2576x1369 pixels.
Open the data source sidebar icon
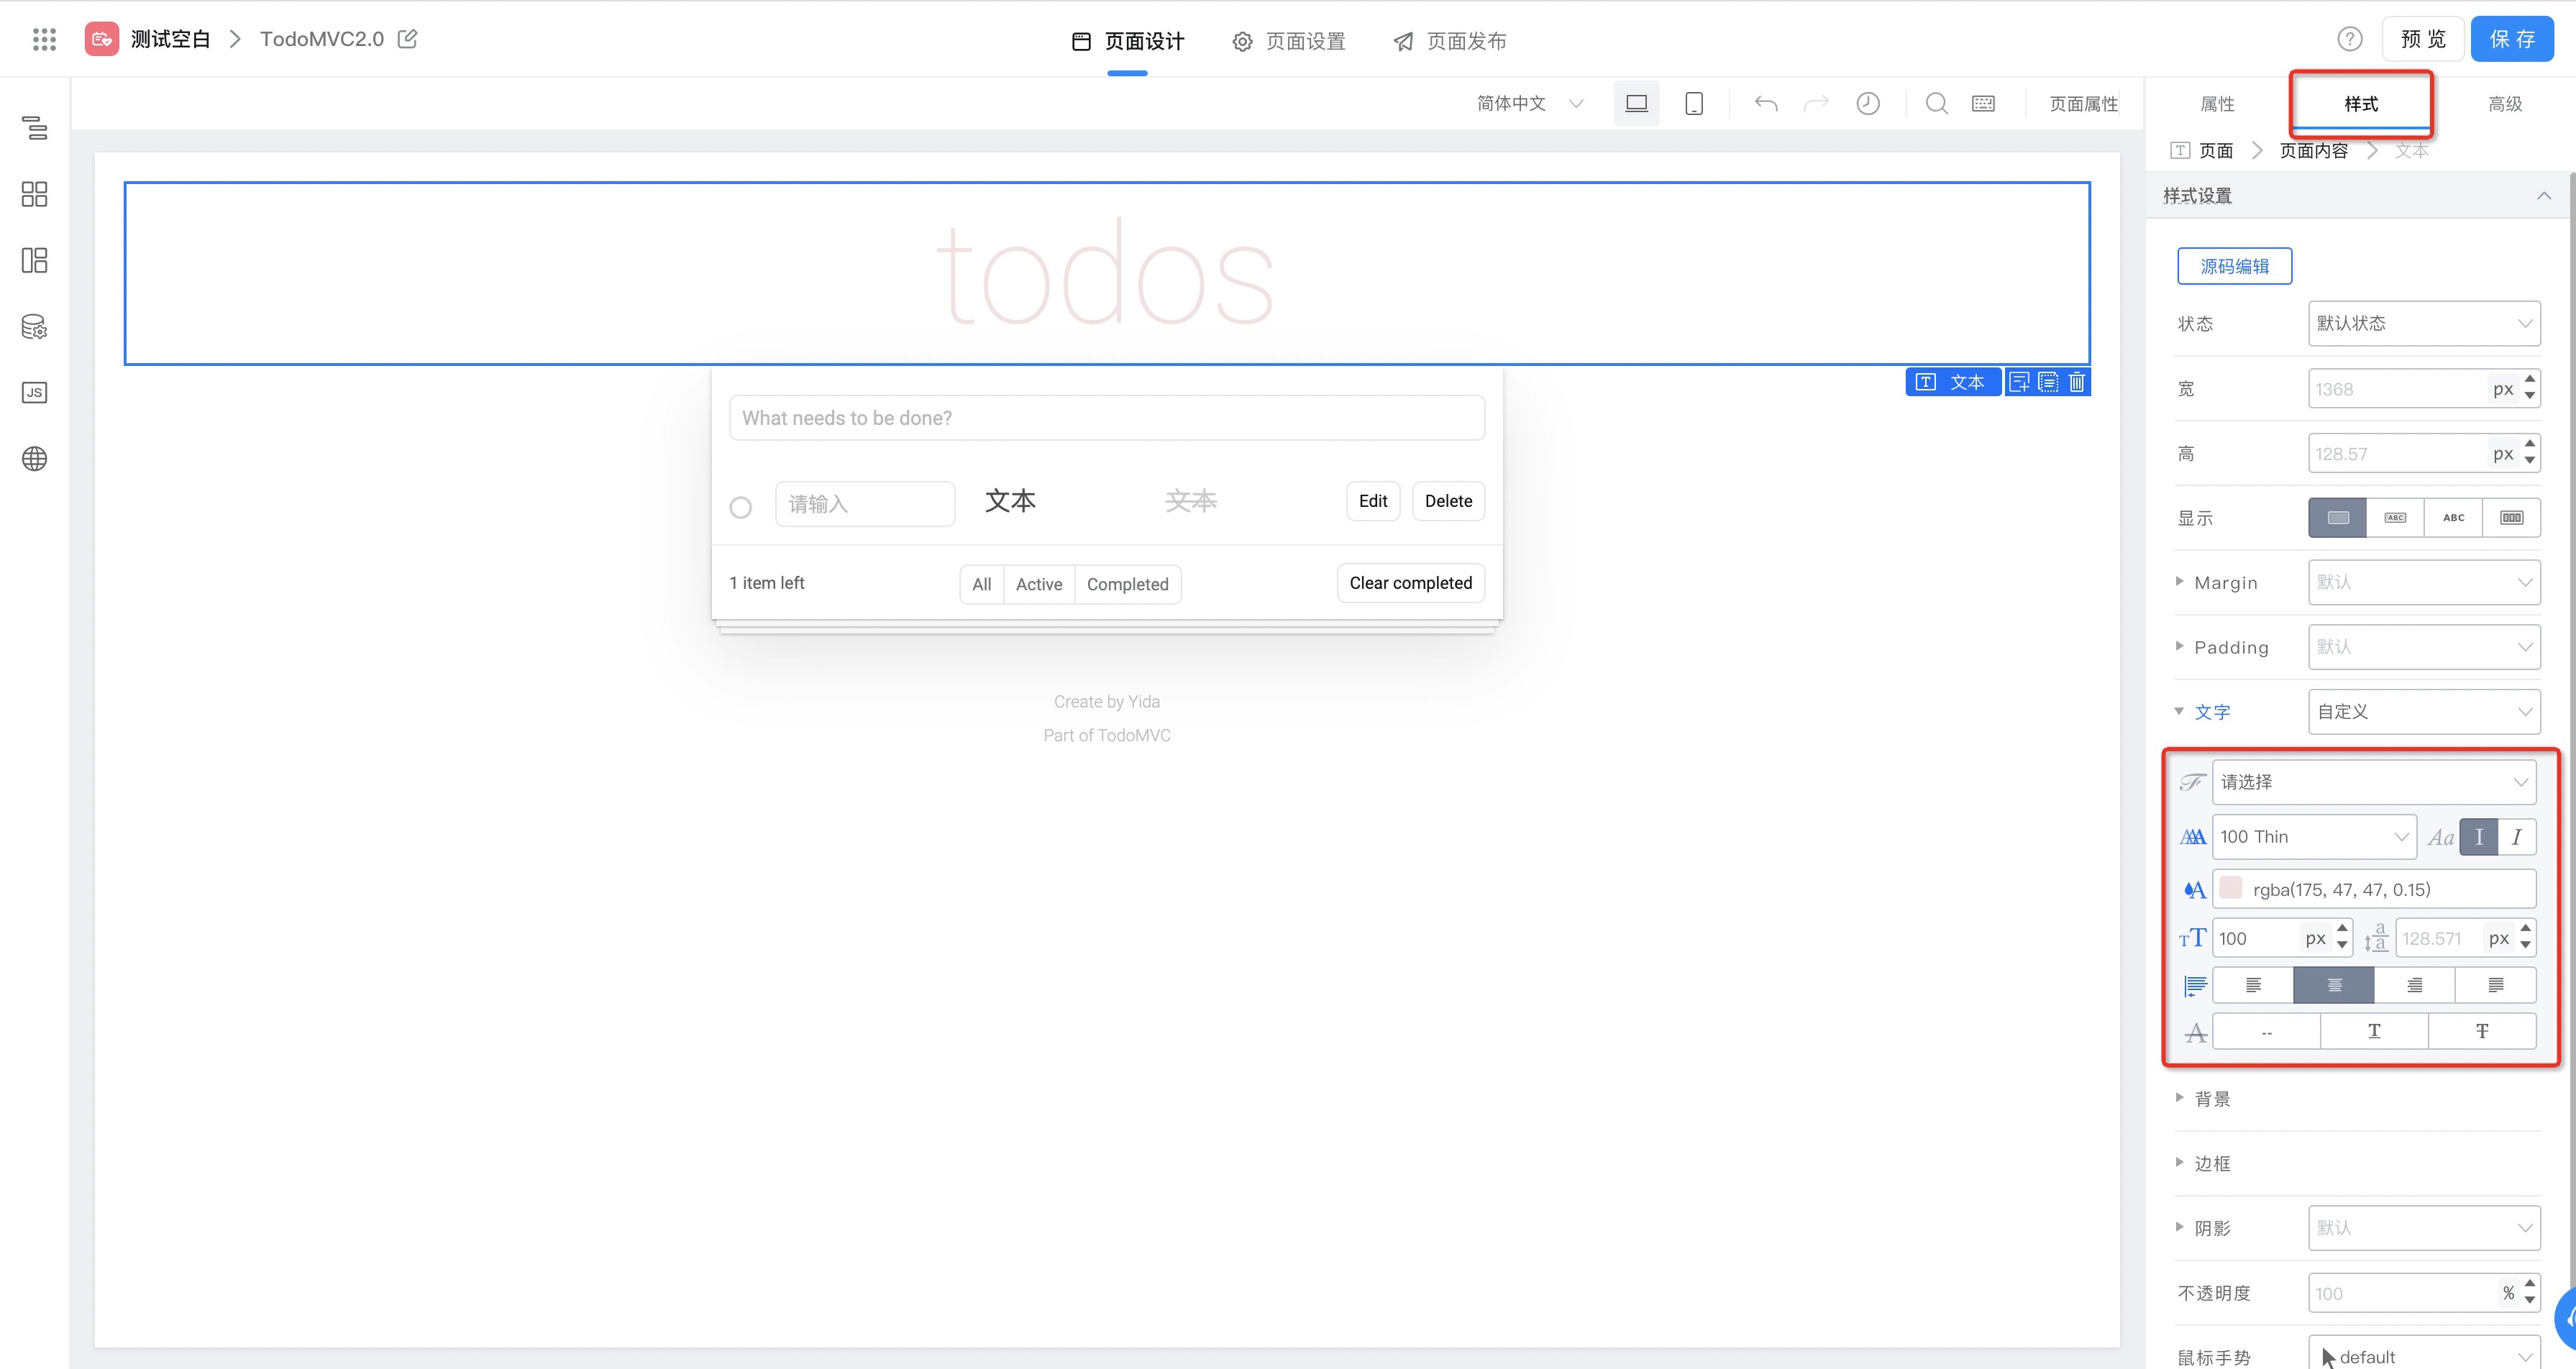34,327
